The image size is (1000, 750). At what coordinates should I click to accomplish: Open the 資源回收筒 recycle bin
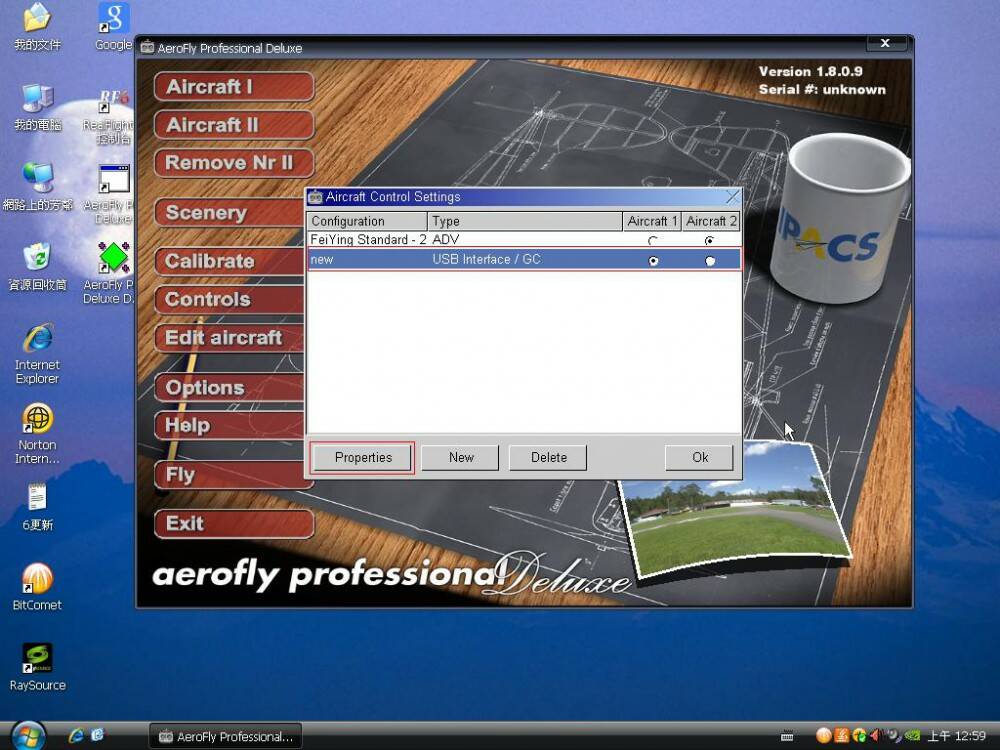37,267
